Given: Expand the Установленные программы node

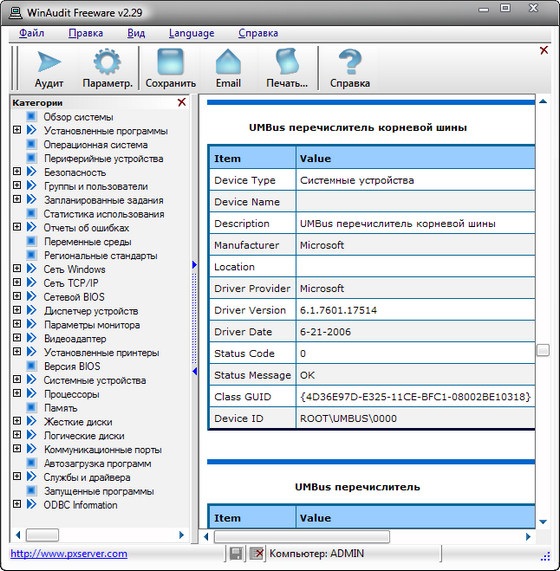Looking at the screenshot, I should (x=17, y=130).
